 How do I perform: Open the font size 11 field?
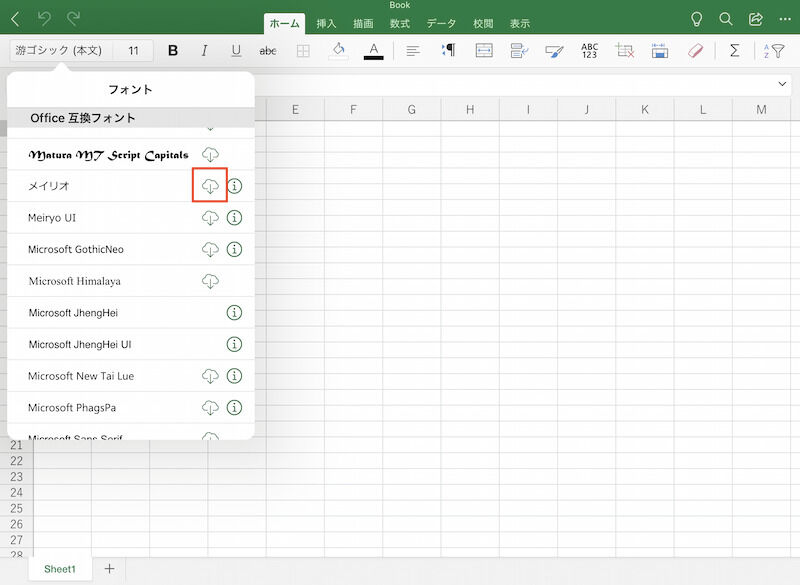click(x=133, y=50)
